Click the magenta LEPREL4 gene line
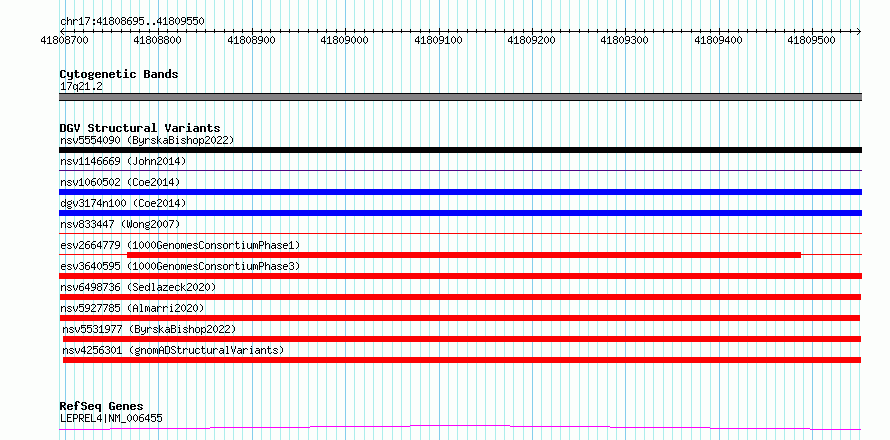 click(x=460, y=427)
